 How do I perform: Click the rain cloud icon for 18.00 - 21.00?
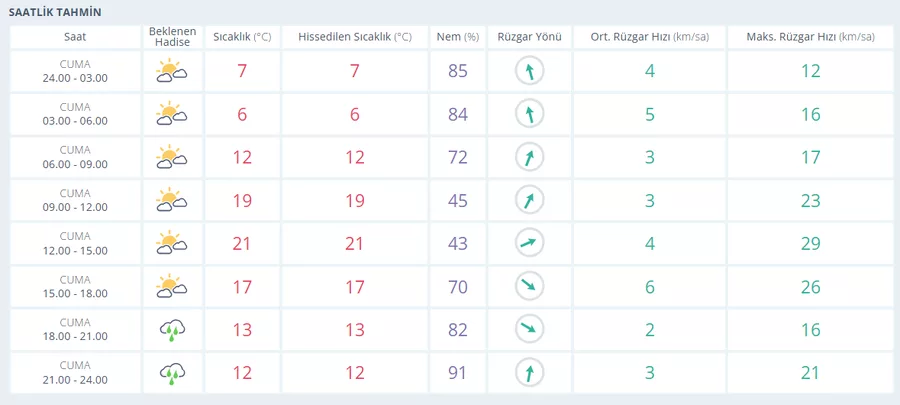[171, 329]
